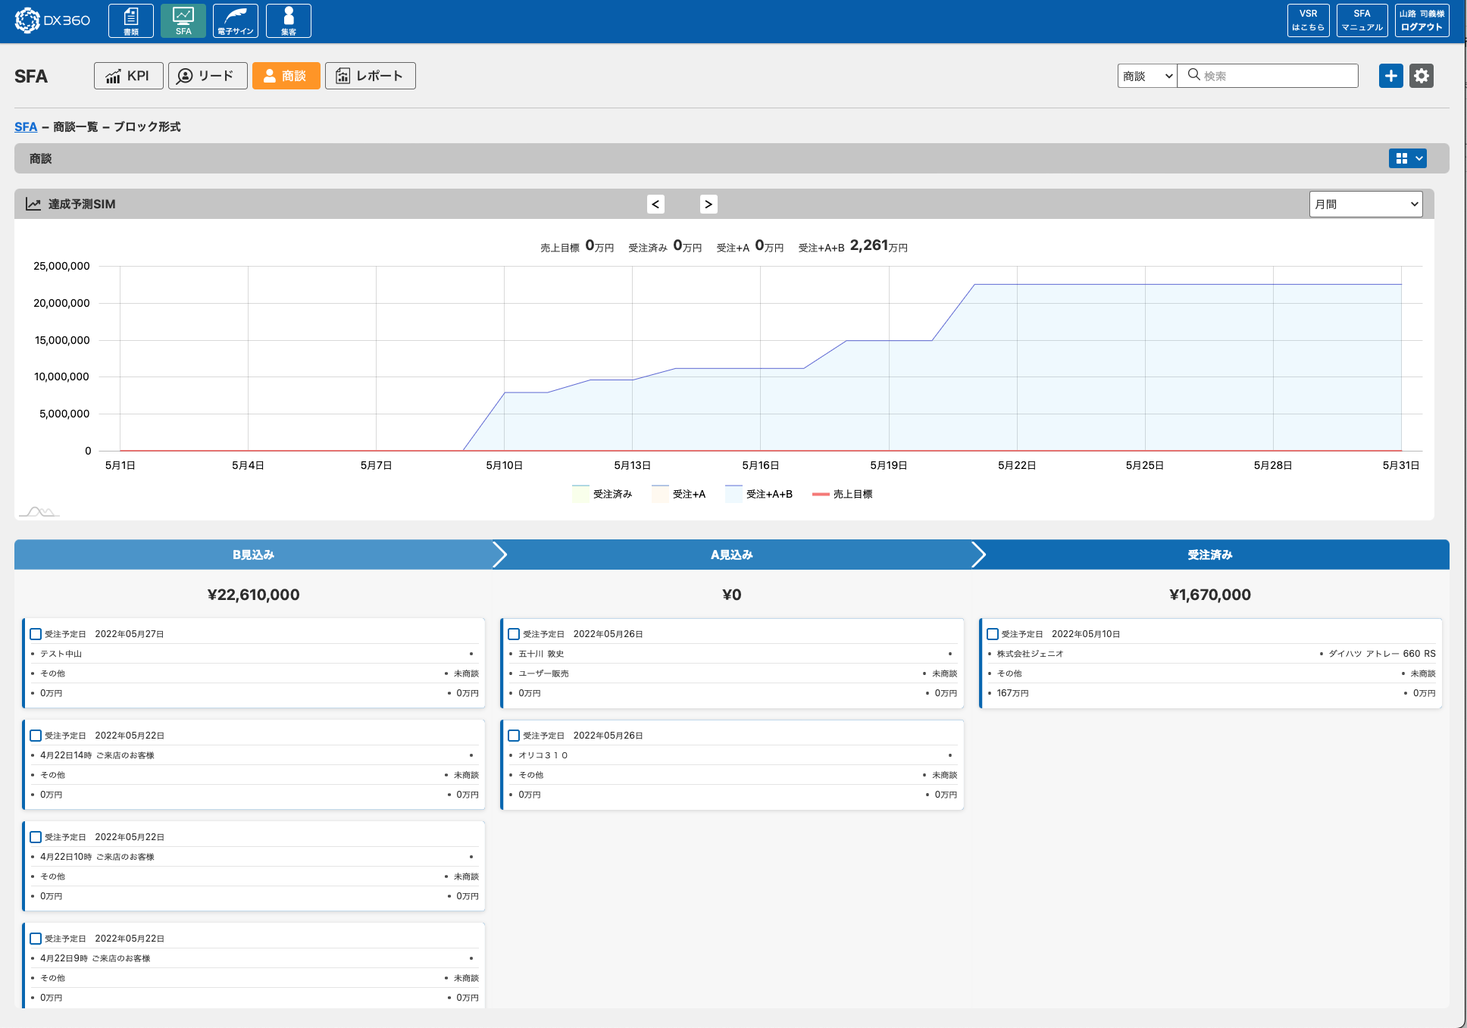Toggle the 受注+A+B legend swatch

click(735, 494)
